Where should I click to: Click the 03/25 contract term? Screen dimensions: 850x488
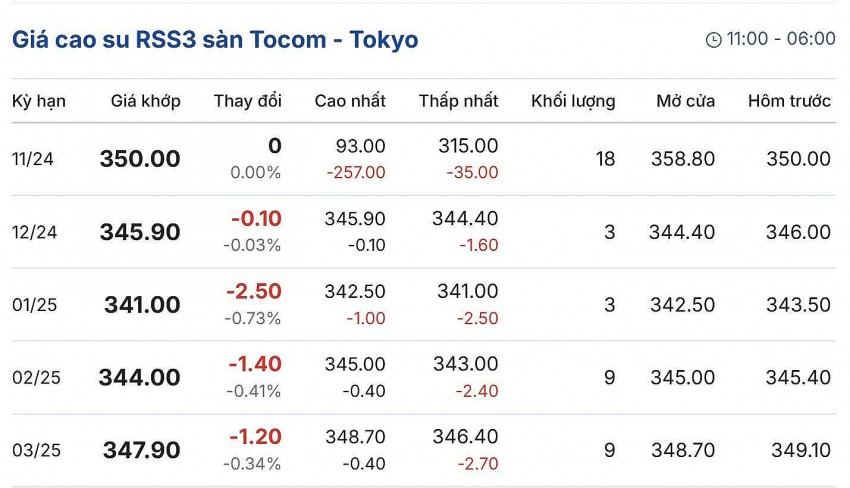tap(36, 451)
